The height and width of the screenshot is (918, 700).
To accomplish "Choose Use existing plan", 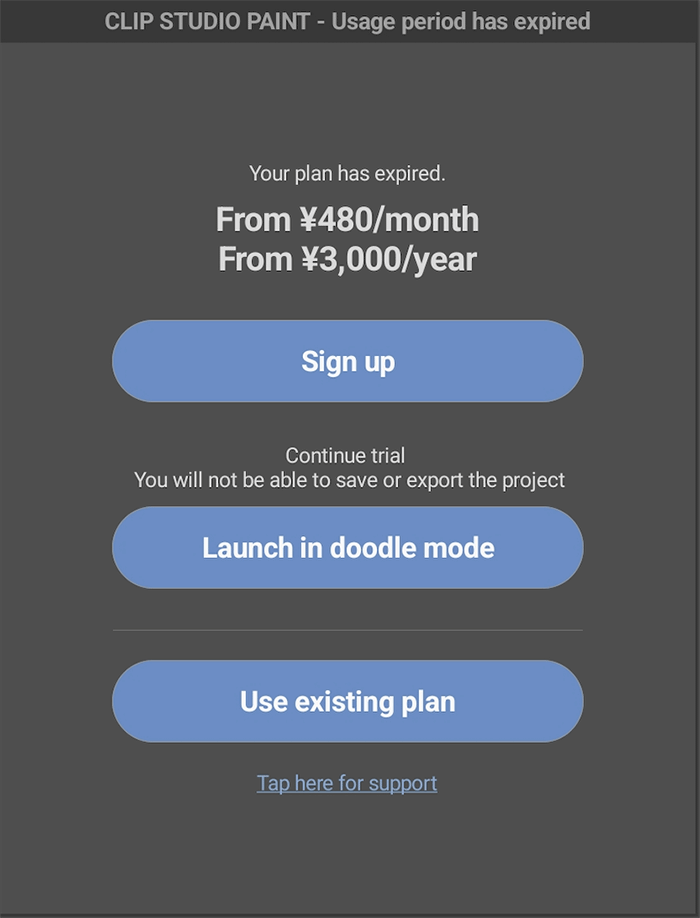I will pos(347,701).
